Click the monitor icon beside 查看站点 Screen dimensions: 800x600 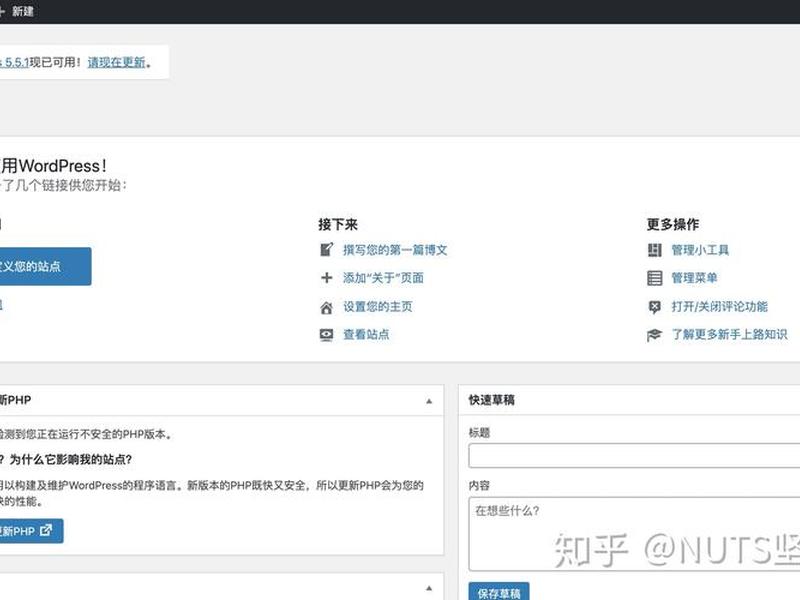pyautogui.click(x=327, y=335)
